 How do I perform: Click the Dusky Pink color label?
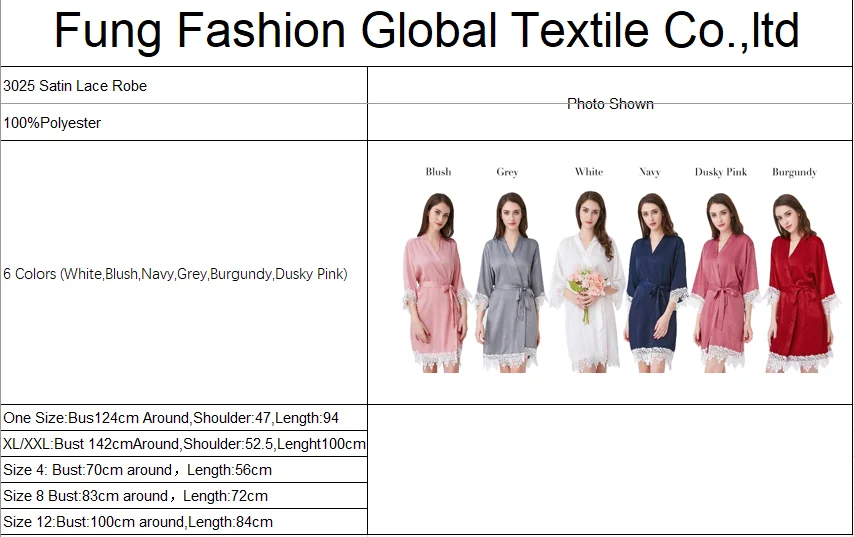click(x=721, y=172)
